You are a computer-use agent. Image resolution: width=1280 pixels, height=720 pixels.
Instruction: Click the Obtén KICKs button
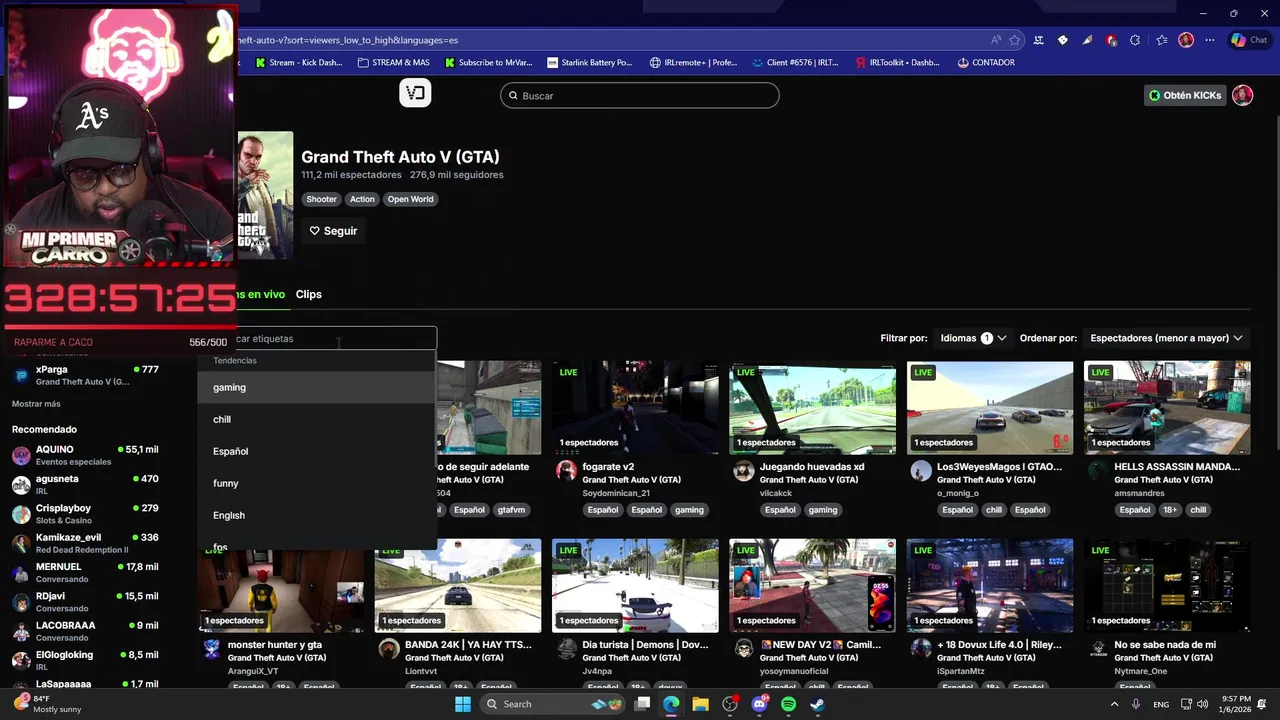pos(1185,95)
